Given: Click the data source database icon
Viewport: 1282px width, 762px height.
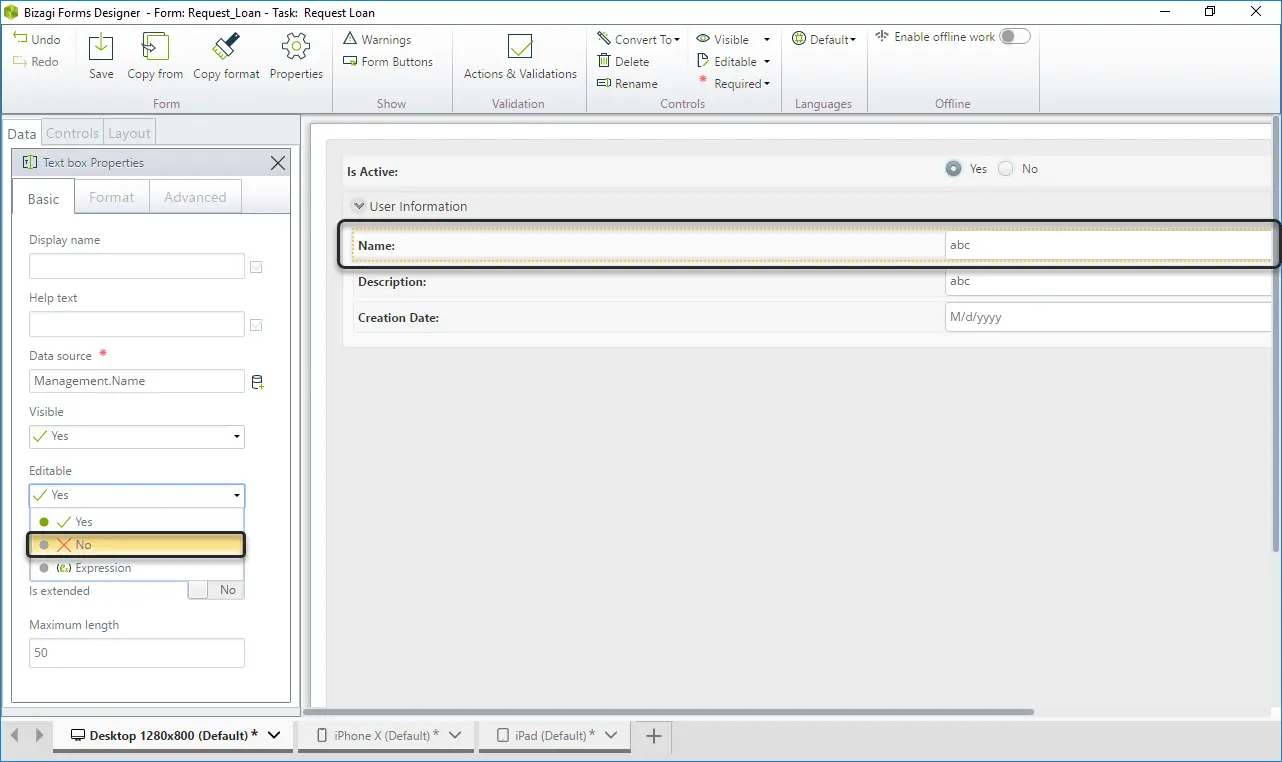Looking at the screenshot, I should [x=257, y=382].
